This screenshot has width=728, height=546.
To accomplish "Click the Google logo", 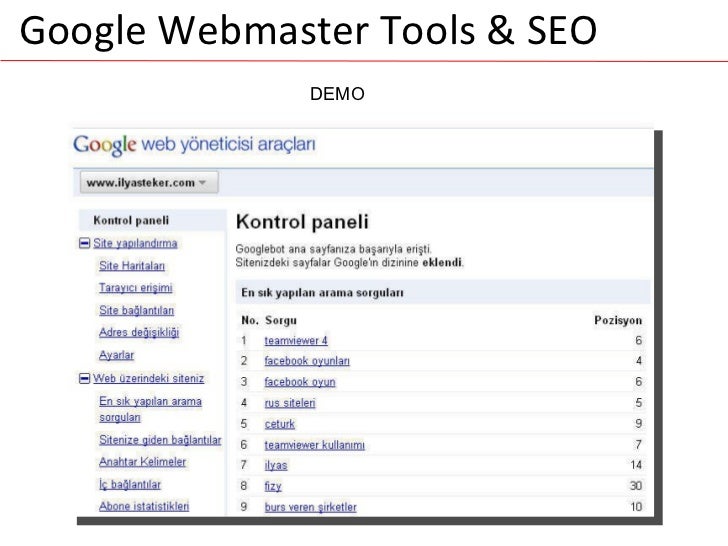I will [x=104, y=145].
